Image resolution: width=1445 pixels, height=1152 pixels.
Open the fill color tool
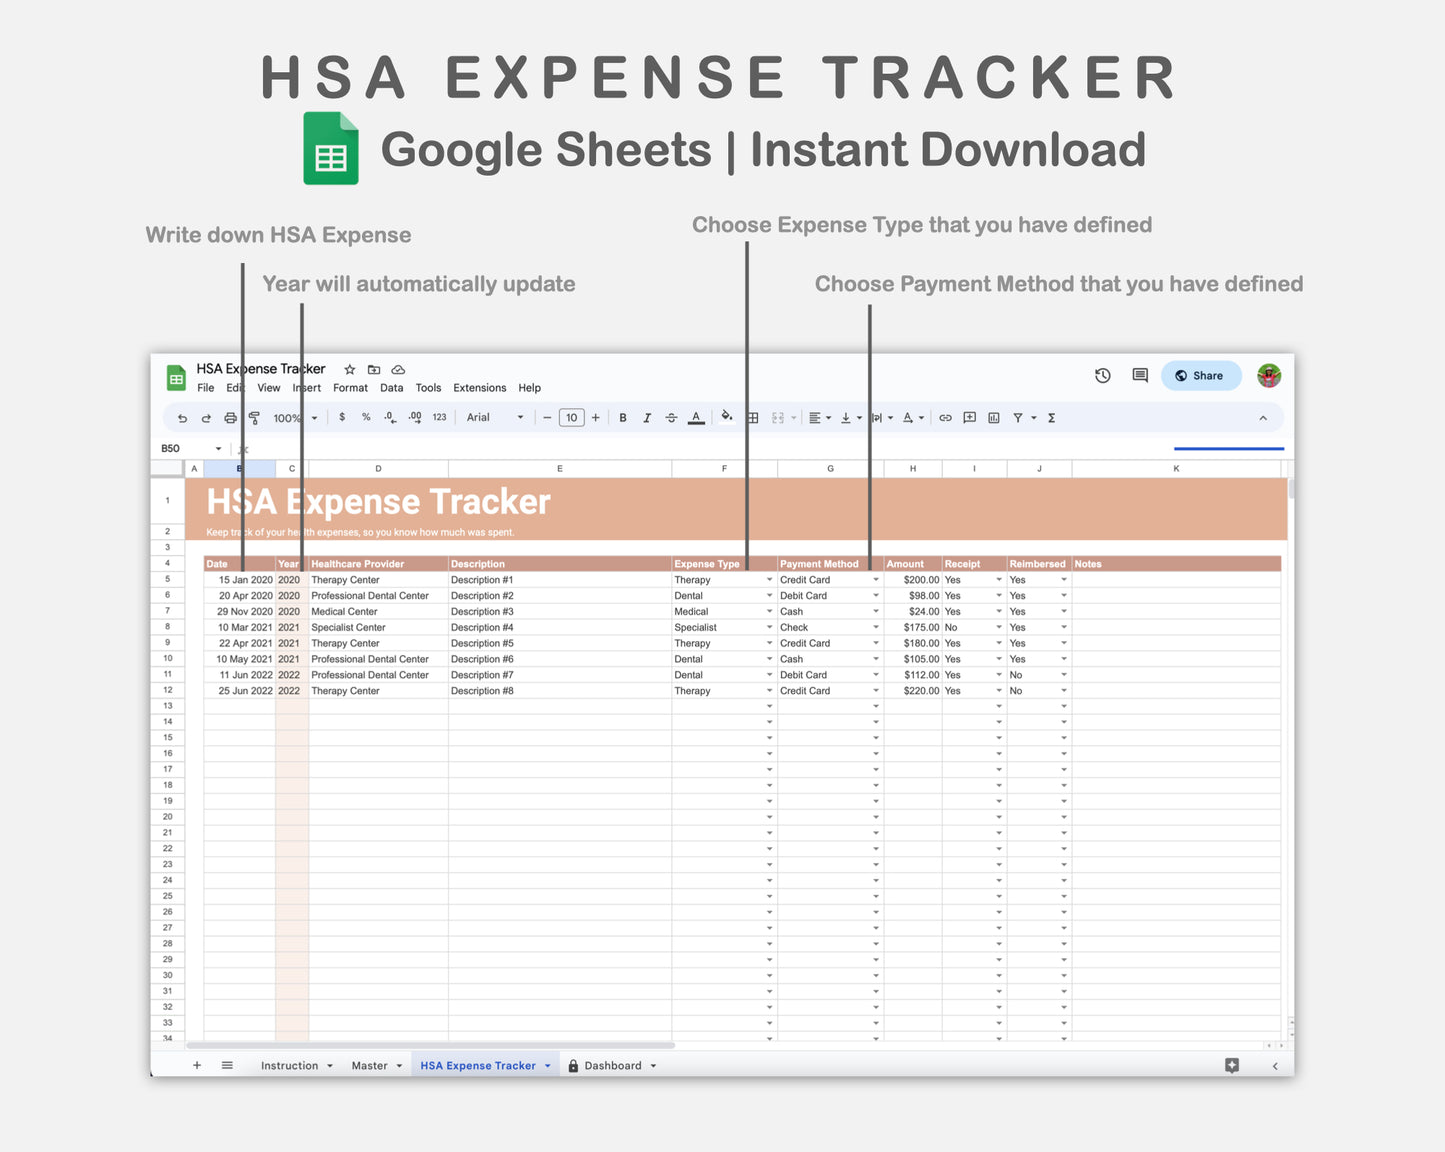(727, 417)
